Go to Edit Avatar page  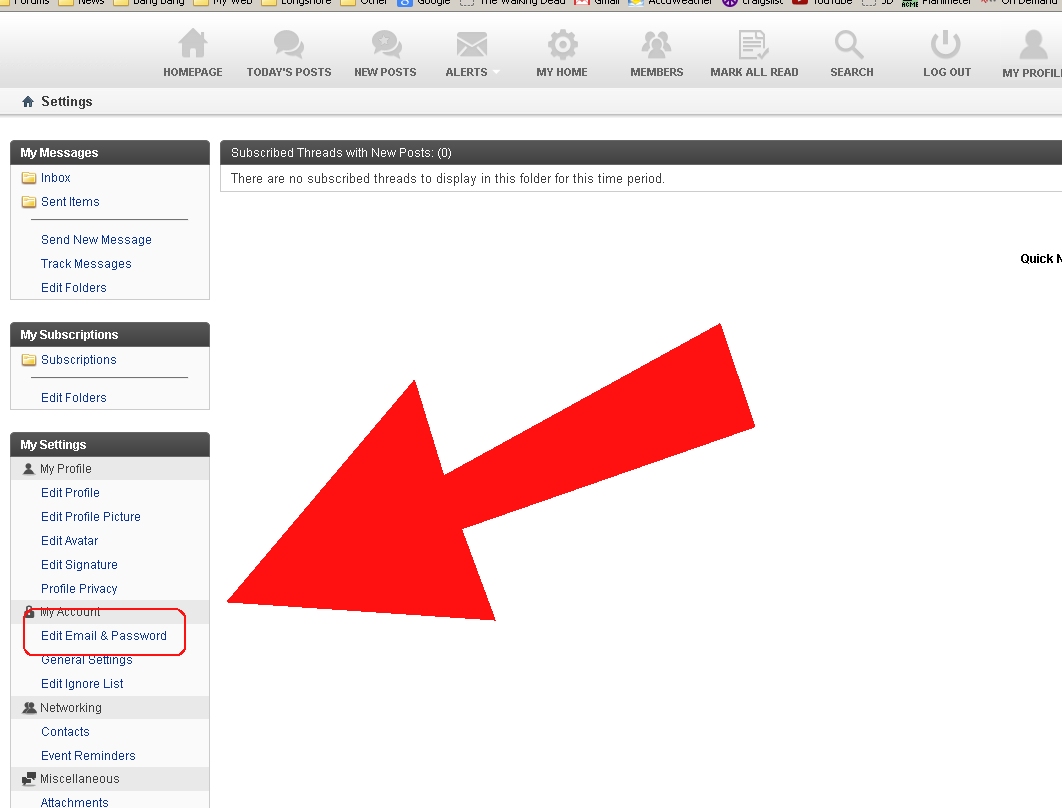point(69,541)
